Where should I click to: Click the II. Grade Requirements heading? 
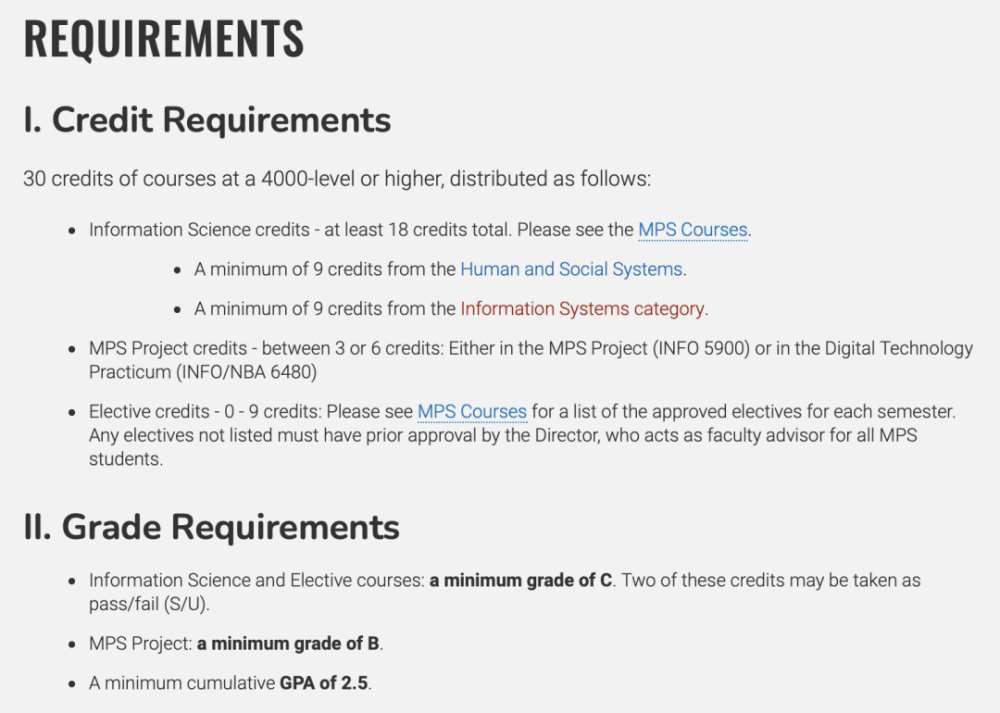point(212,527)
